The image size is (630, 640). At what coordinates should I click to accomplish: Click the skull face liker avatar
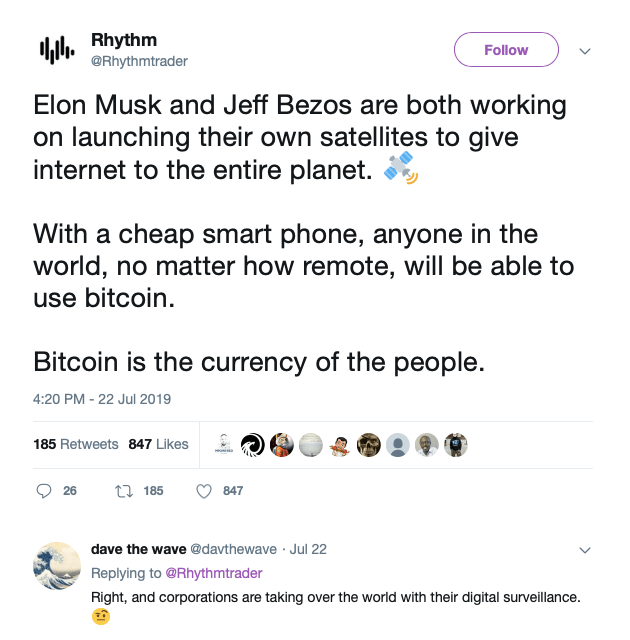369,445
